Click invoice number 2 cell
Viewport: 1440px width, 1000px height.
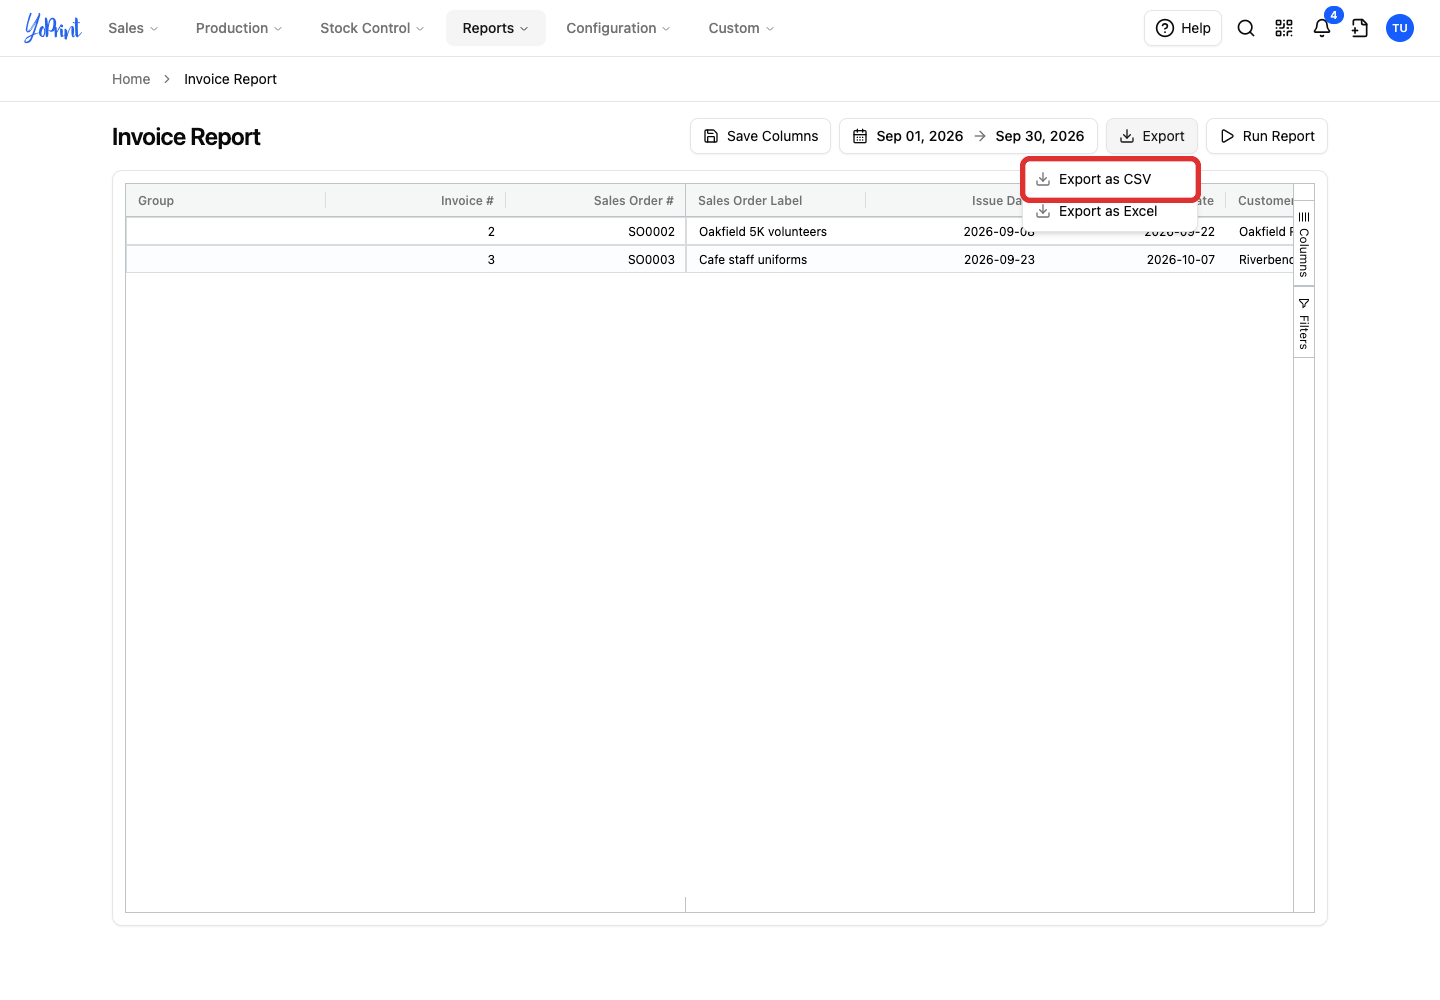(x=416, y=231)
